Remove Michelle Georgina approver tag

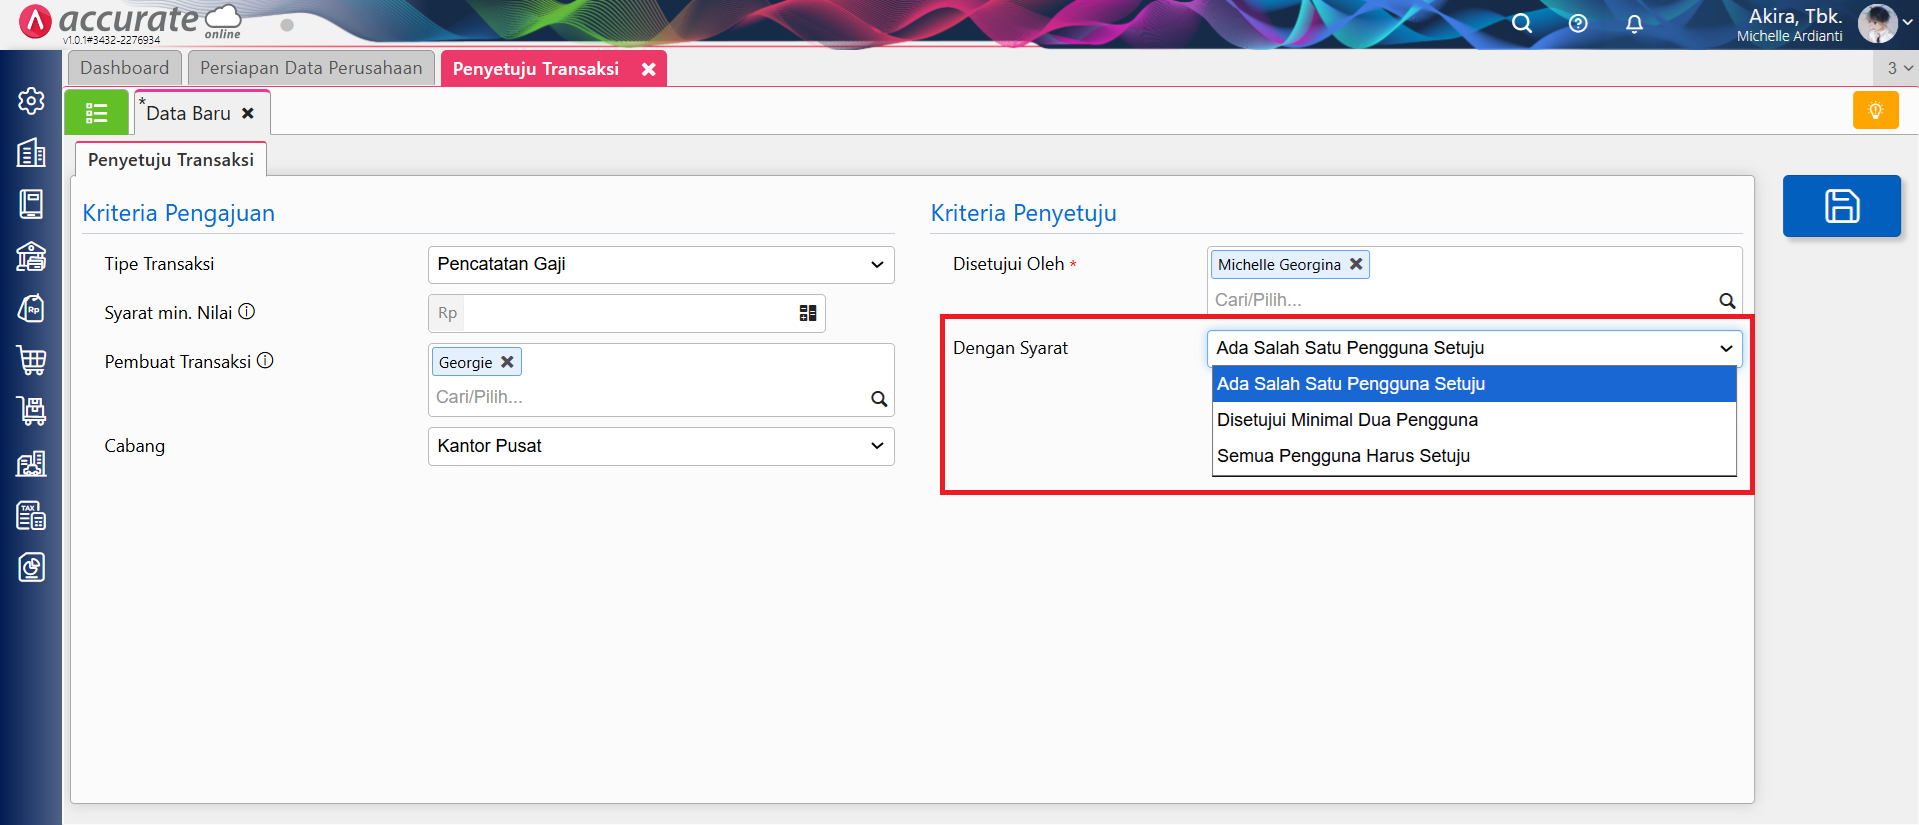coord(1356,264)
